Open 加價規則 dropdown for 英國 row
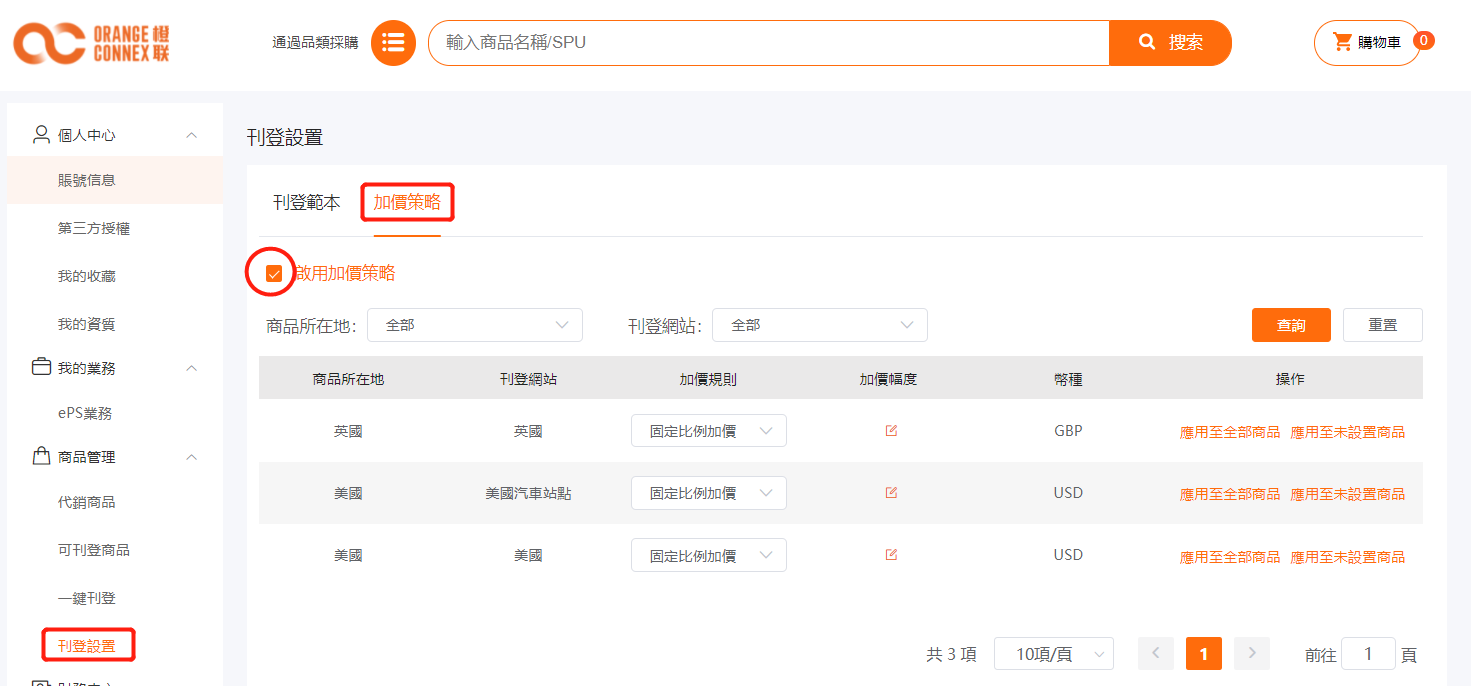This screenshot has width=1471, height=686. 708,431
